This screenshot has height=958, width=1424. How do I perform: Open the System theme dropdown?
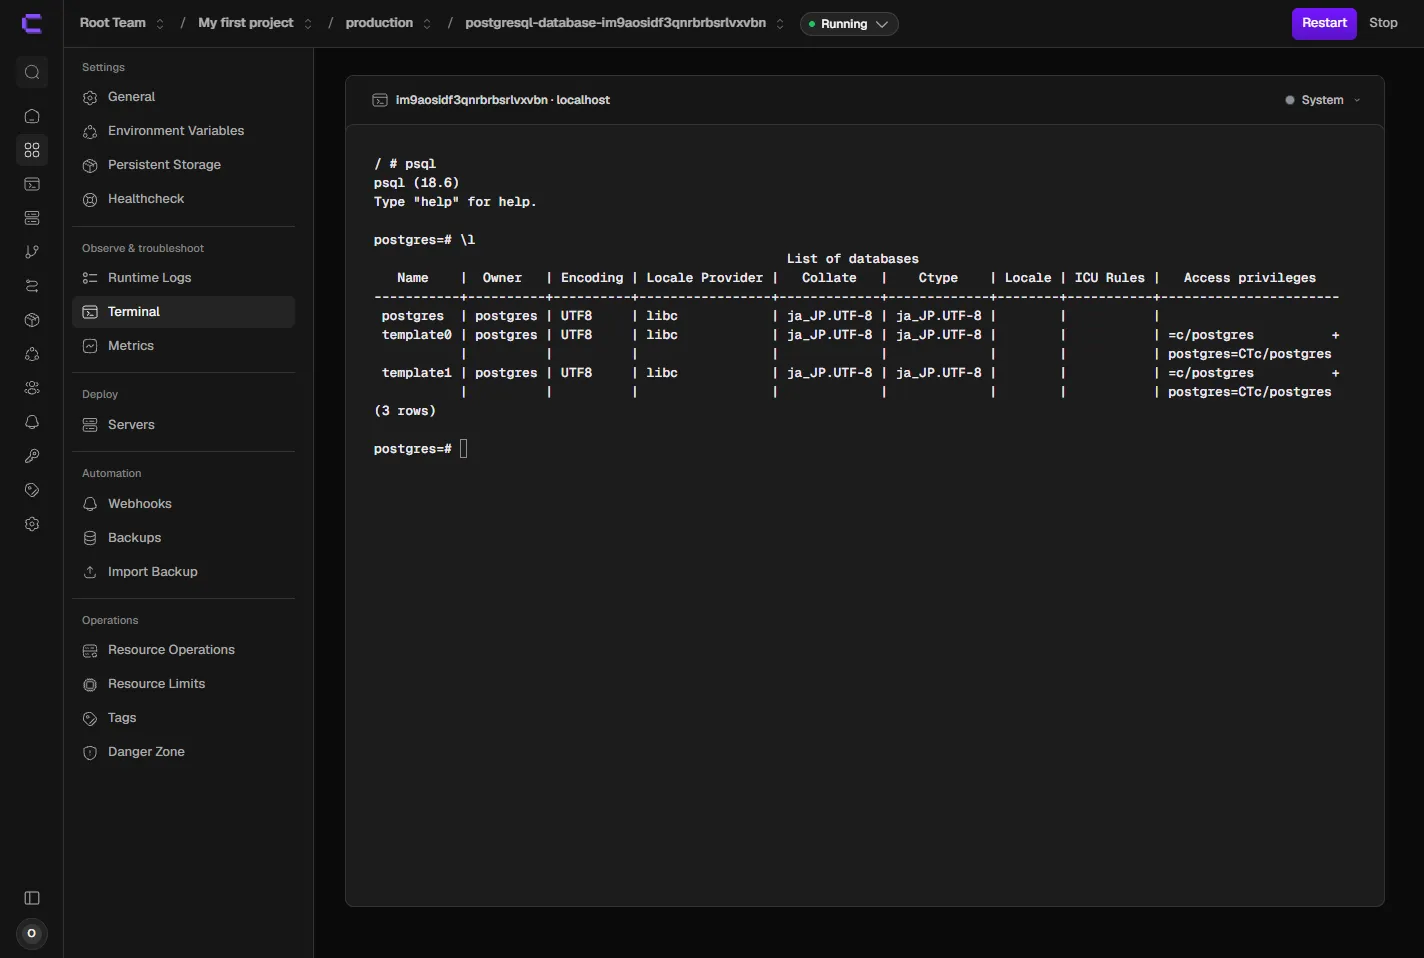[x=1322, y=100]
